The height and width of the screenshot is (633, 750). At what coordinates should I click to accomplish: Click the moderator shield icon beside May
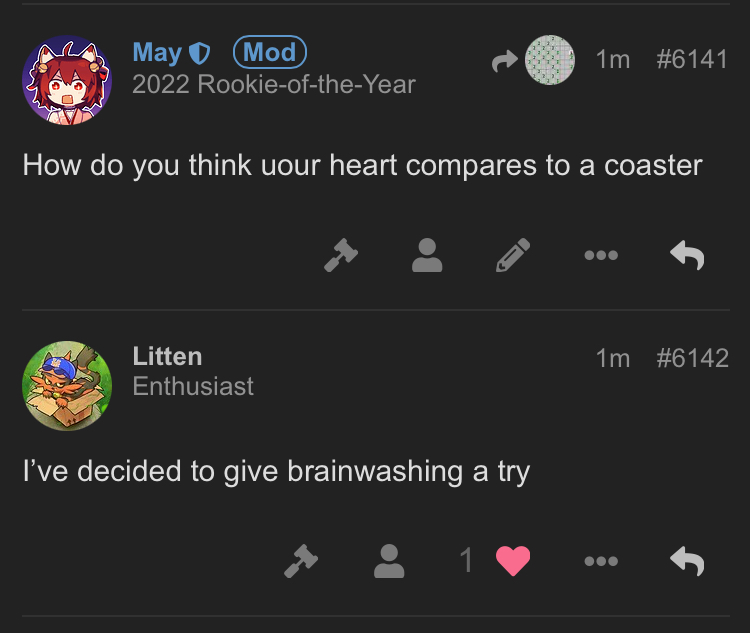pos(200,53)
